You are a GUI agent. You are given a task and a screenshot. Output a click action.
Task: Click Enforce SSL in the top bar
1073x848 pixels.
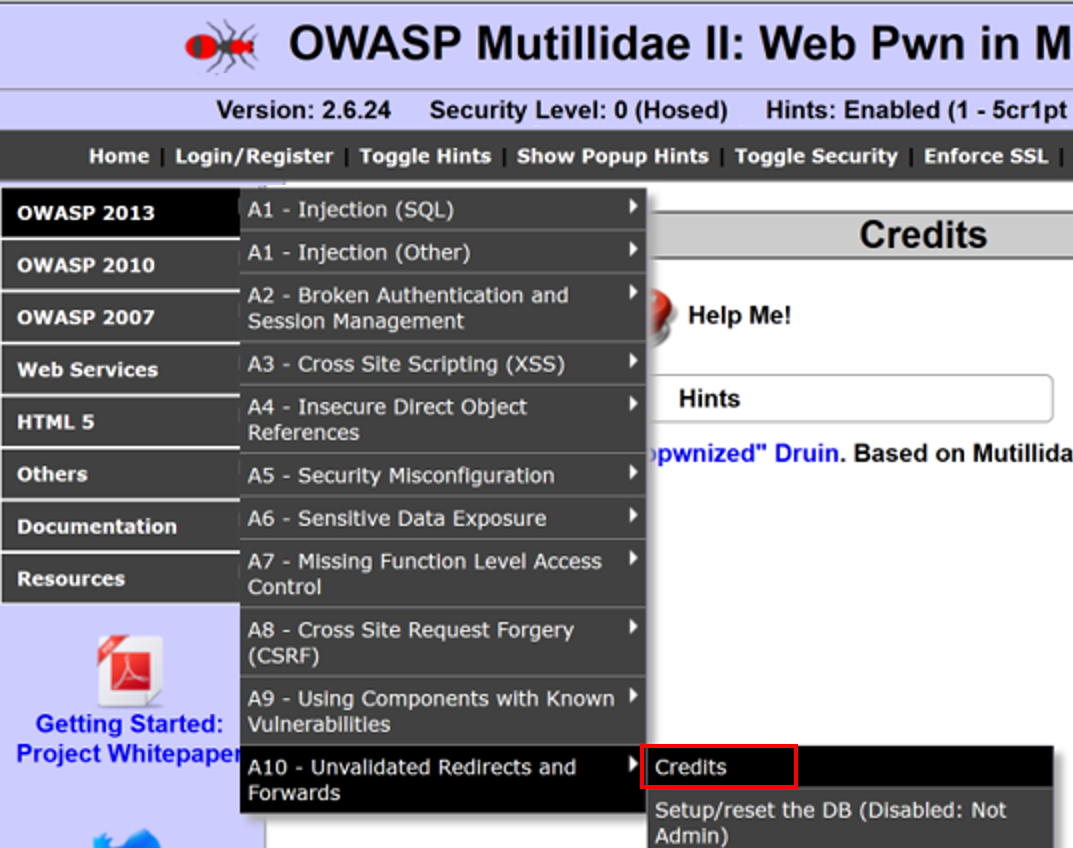[x=985, y=156]
